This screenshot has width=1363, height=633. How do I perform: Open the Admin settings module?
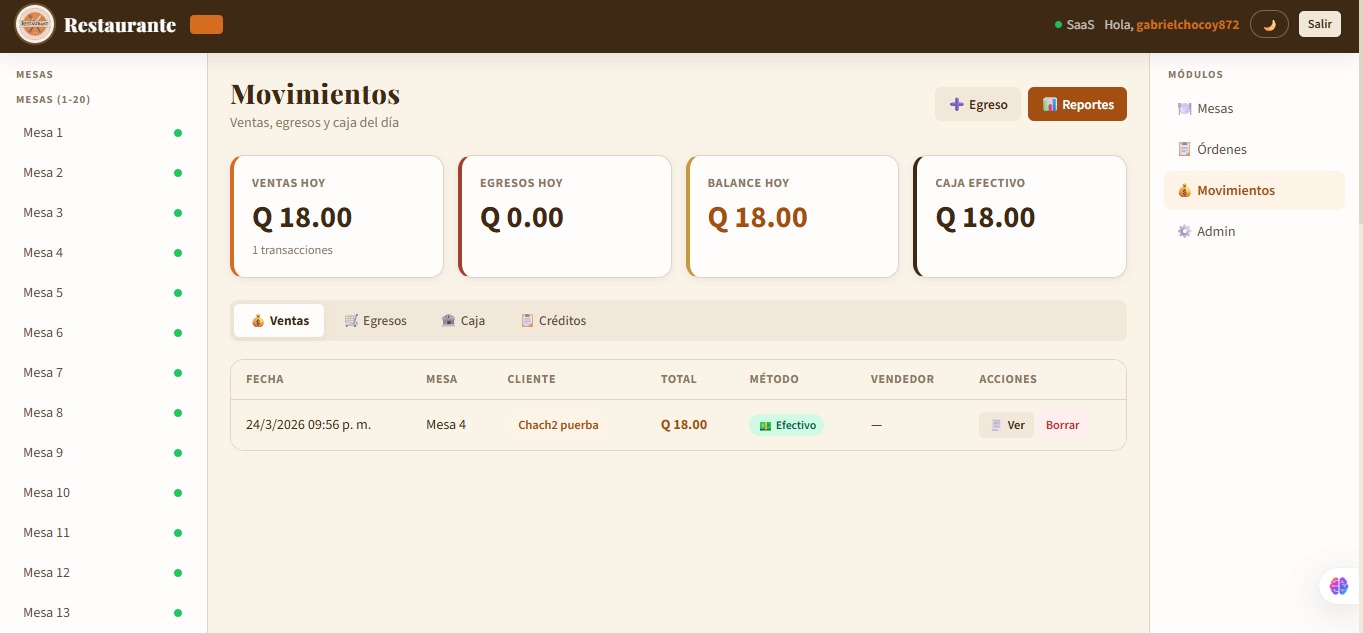tap(1215, 231)
